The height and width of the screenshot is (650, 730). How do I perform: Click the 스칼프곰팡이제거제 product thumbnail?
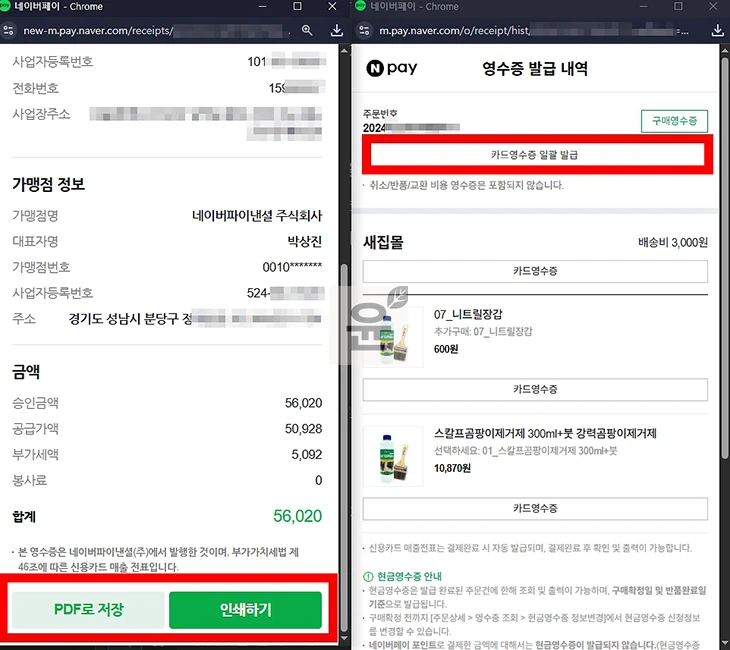coord(393,456)
